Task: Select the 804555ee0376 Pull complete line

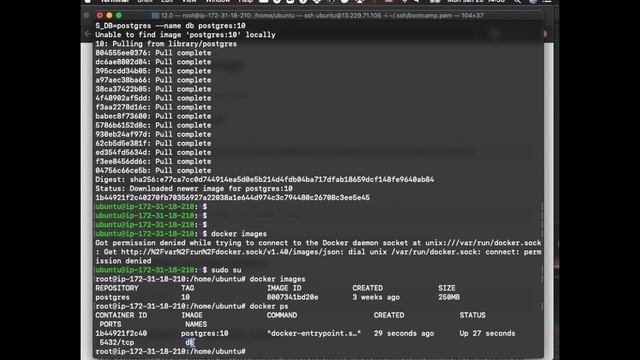Action: click(x=153, y=53)
